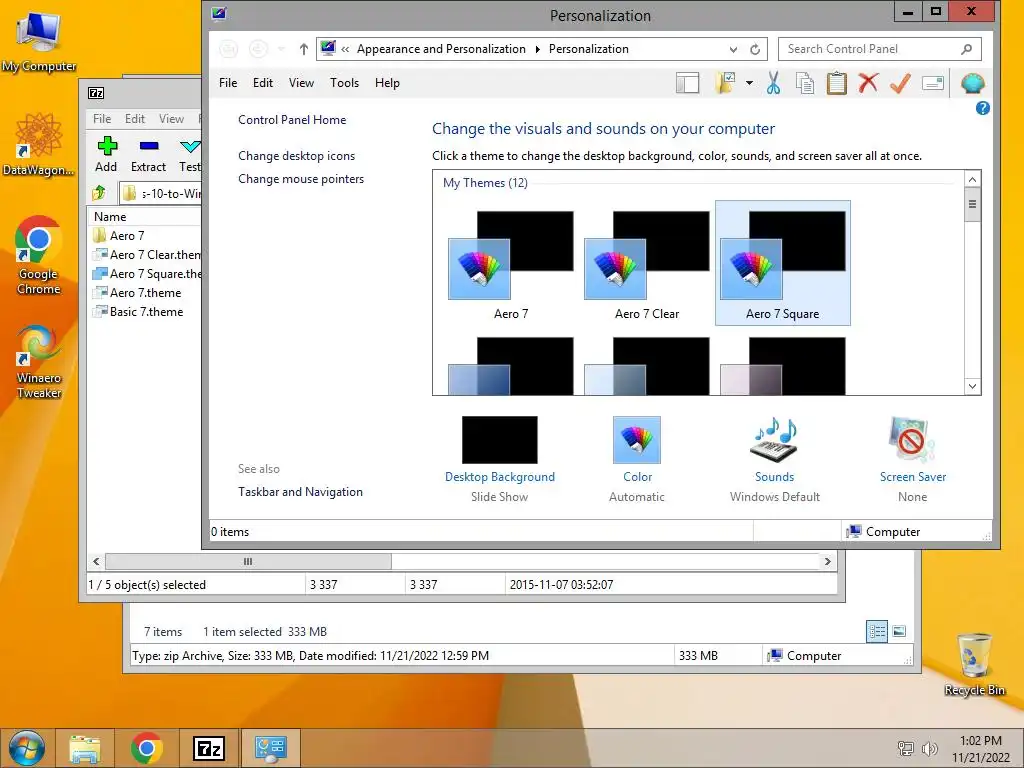Open the Winaero Tweaker desktop shortcut
This screenshot has width=1024, height=768.
pyautogui.click(x=39, y=362)
